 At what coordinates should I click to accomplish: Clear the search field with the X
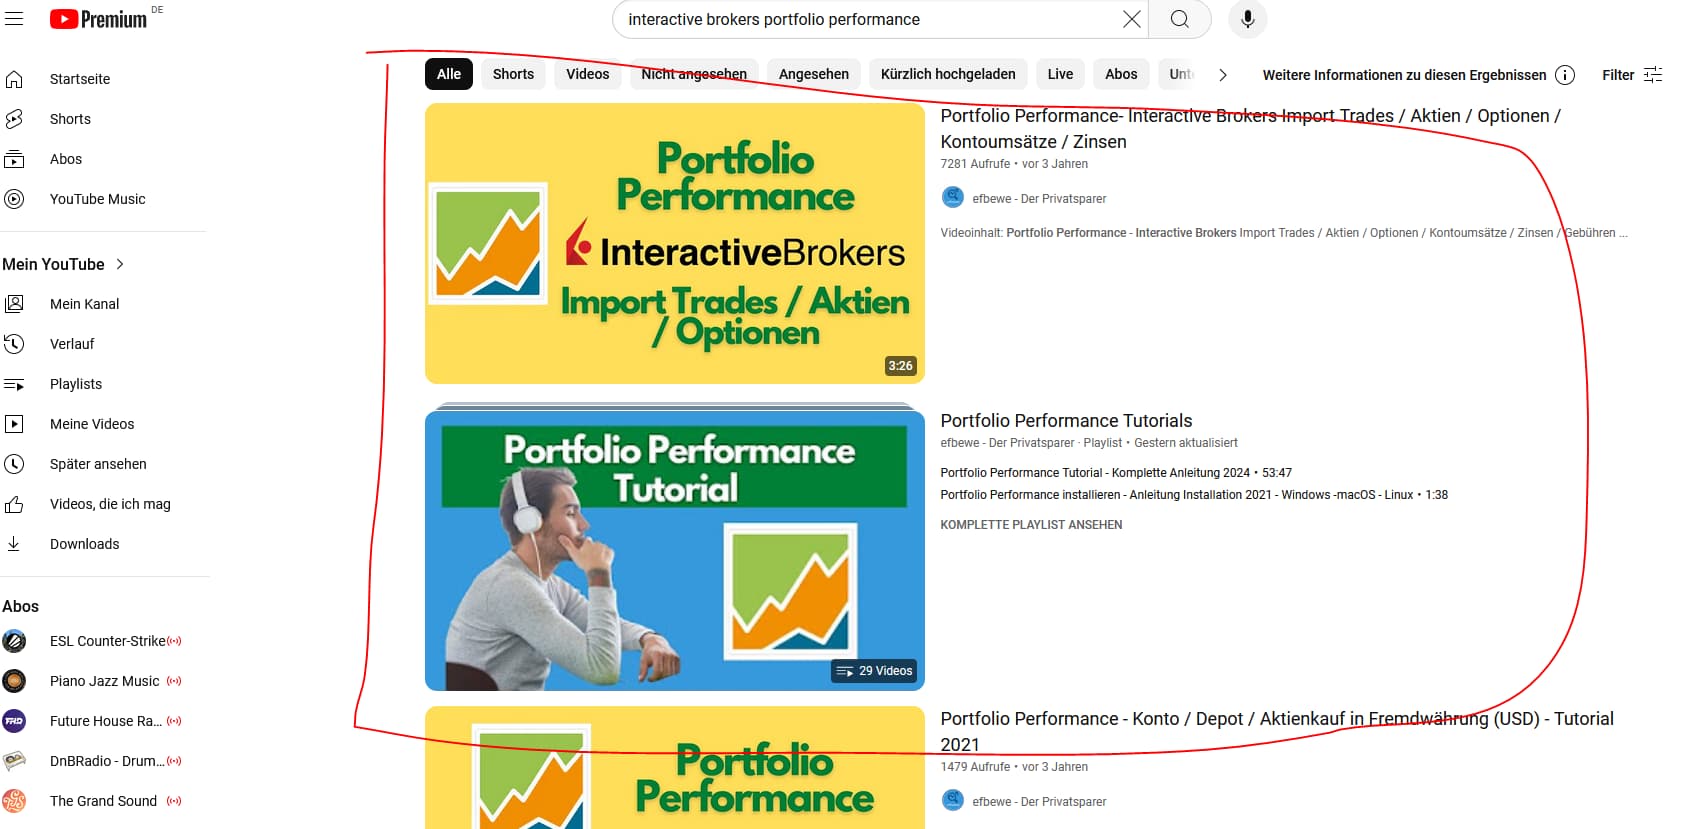click(1131, 19)
